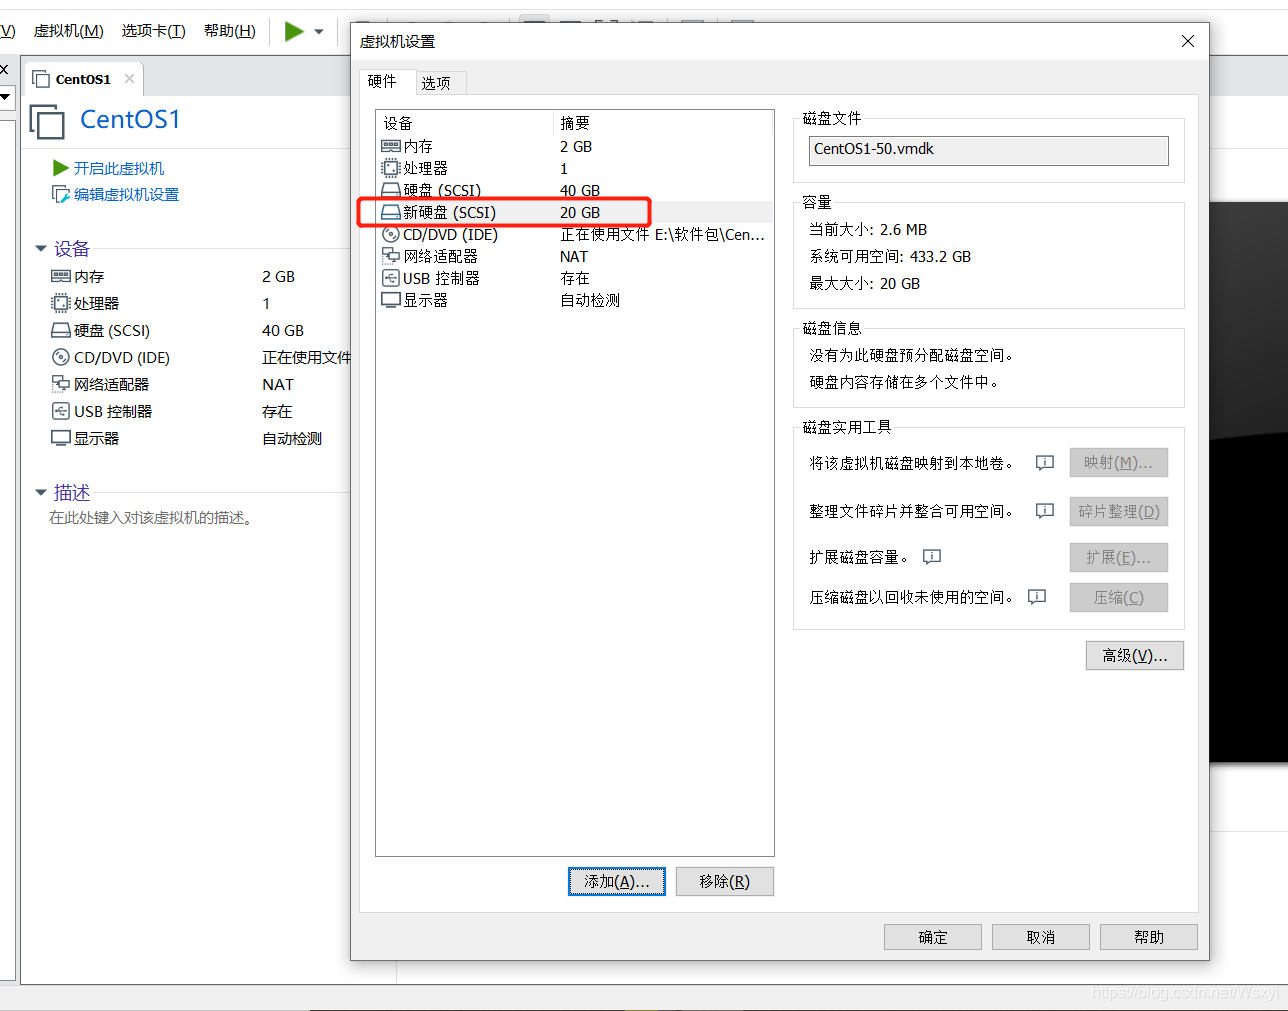The image size is (1288, 1011).
Task: Select the CentOS1 tab in main window
Action: point(83,79)
